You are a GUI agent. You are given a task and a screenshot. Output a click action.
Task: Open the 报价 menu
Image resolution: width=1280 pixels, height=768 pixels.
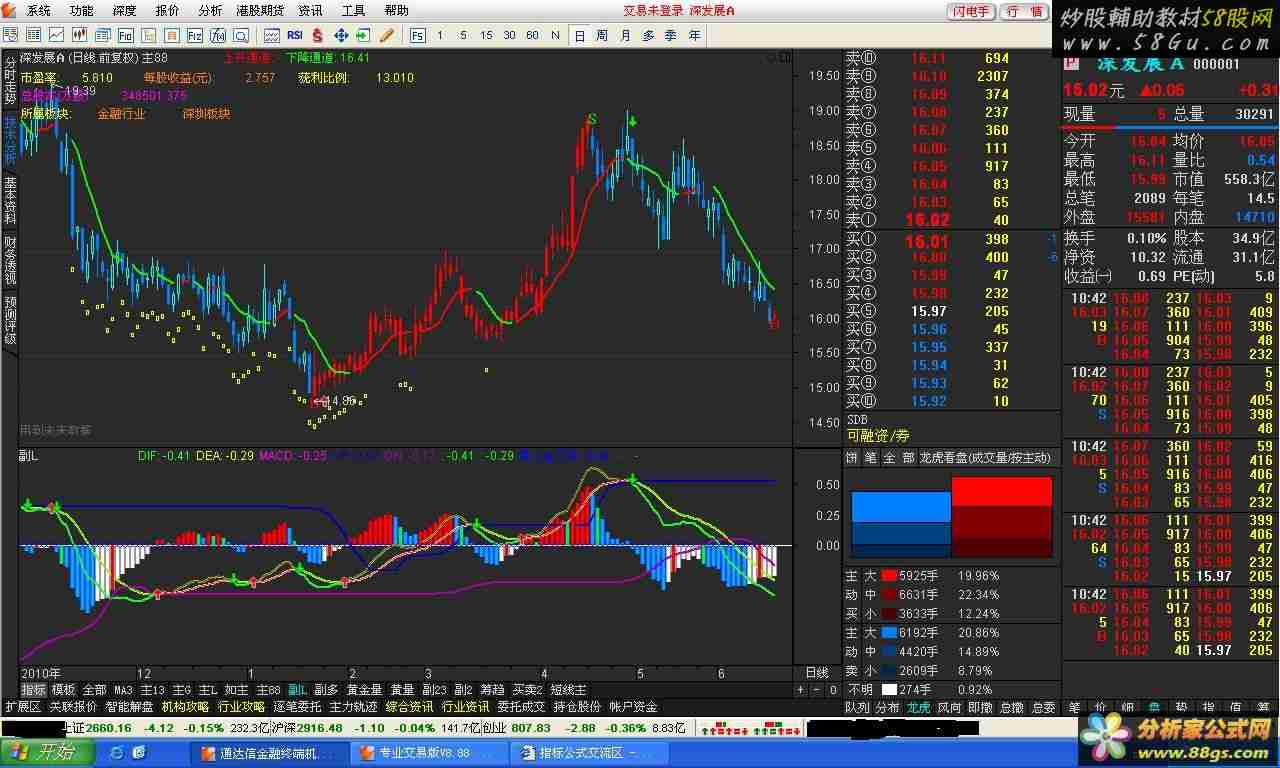167,11
